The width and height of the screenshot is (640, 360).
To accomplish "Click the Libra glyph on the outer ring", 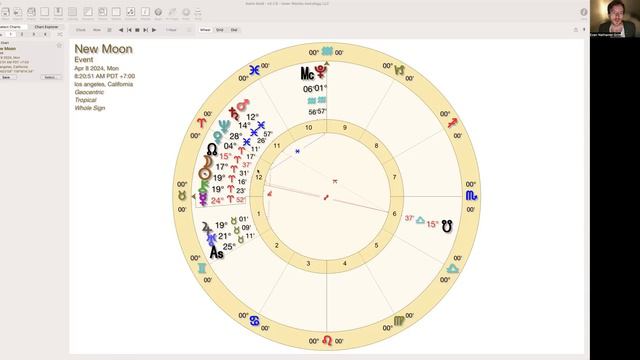I will pos(452,269).
